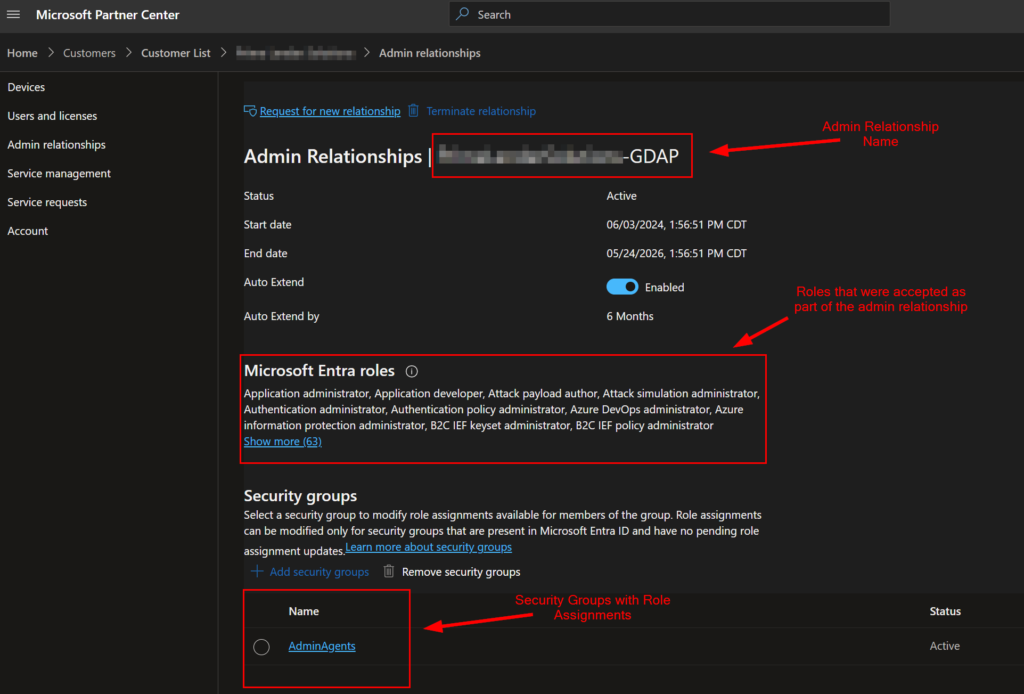Go to Service management in the sidebar
This screenshot has width=1024, height=694.
(59, 174)
